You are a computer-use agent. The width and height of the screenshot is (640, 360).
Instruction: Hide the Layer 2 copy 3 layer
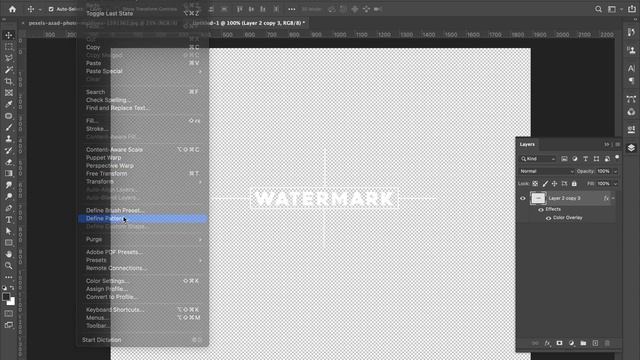point(522,198)
